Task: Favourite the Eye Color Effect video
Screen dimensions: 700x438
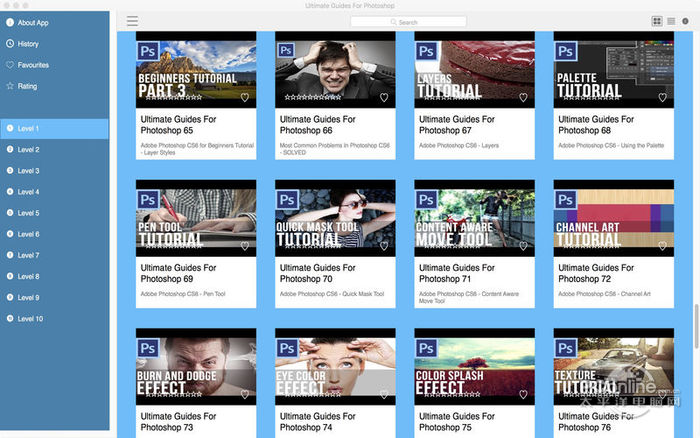Action: 384,394
